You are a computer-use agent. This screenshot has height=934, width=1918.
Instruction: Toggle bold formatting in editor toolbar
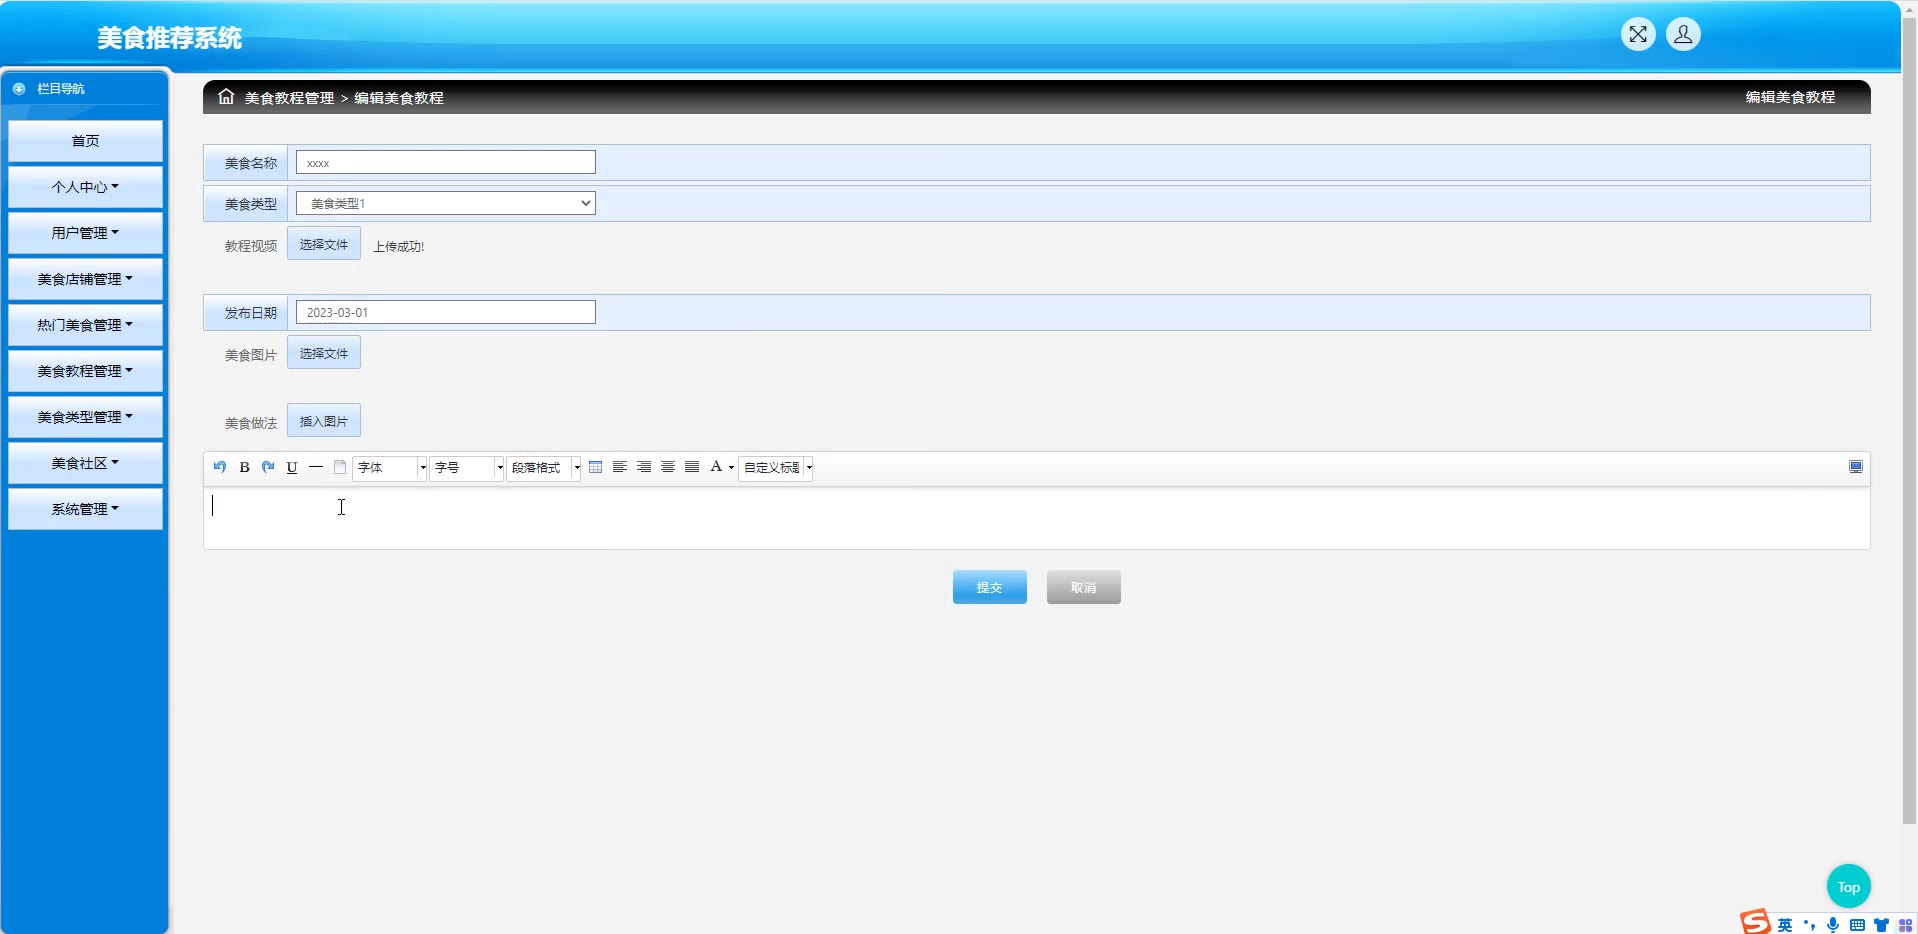(x=244, y=467)
